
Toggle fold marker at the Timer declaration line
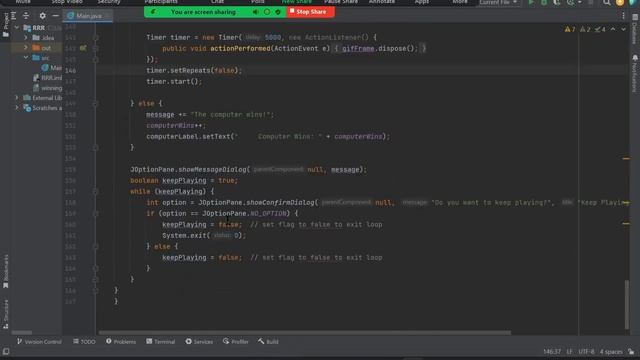pos(96,37)
